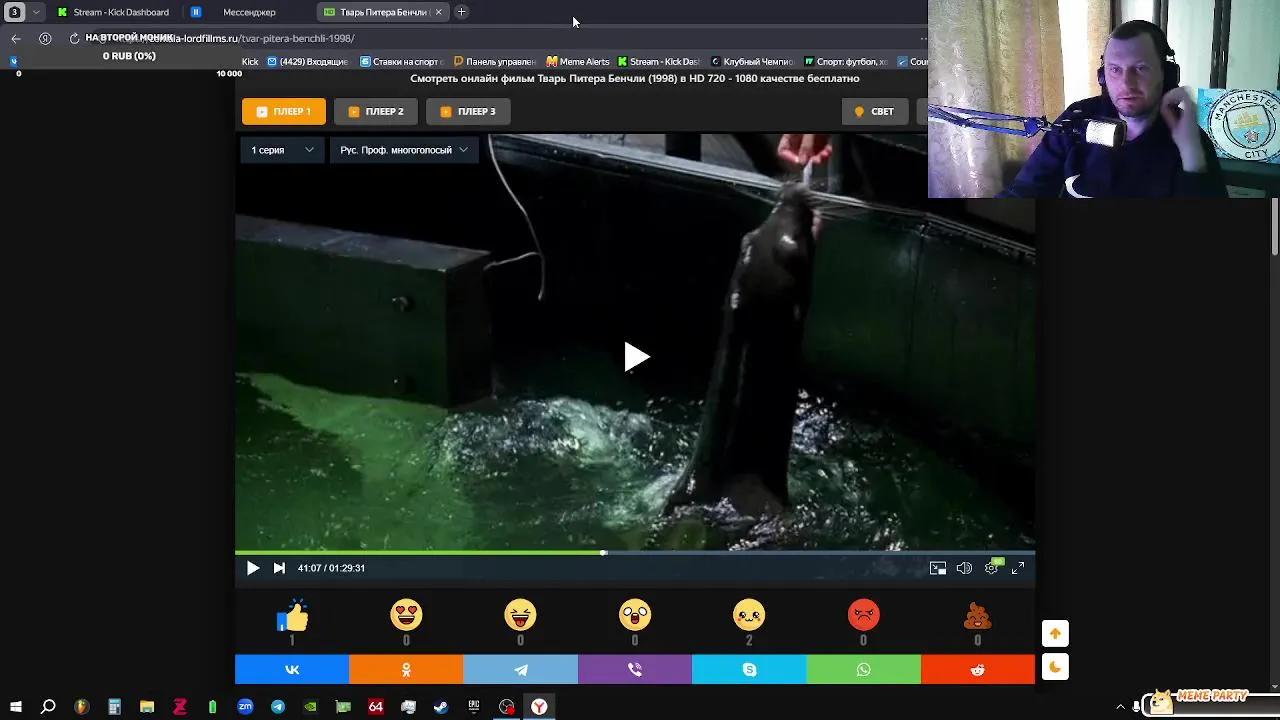The height and width of the screenshot is (720, 1280).
Task: Share the page via Skype
Action: (x=749, y=670)
